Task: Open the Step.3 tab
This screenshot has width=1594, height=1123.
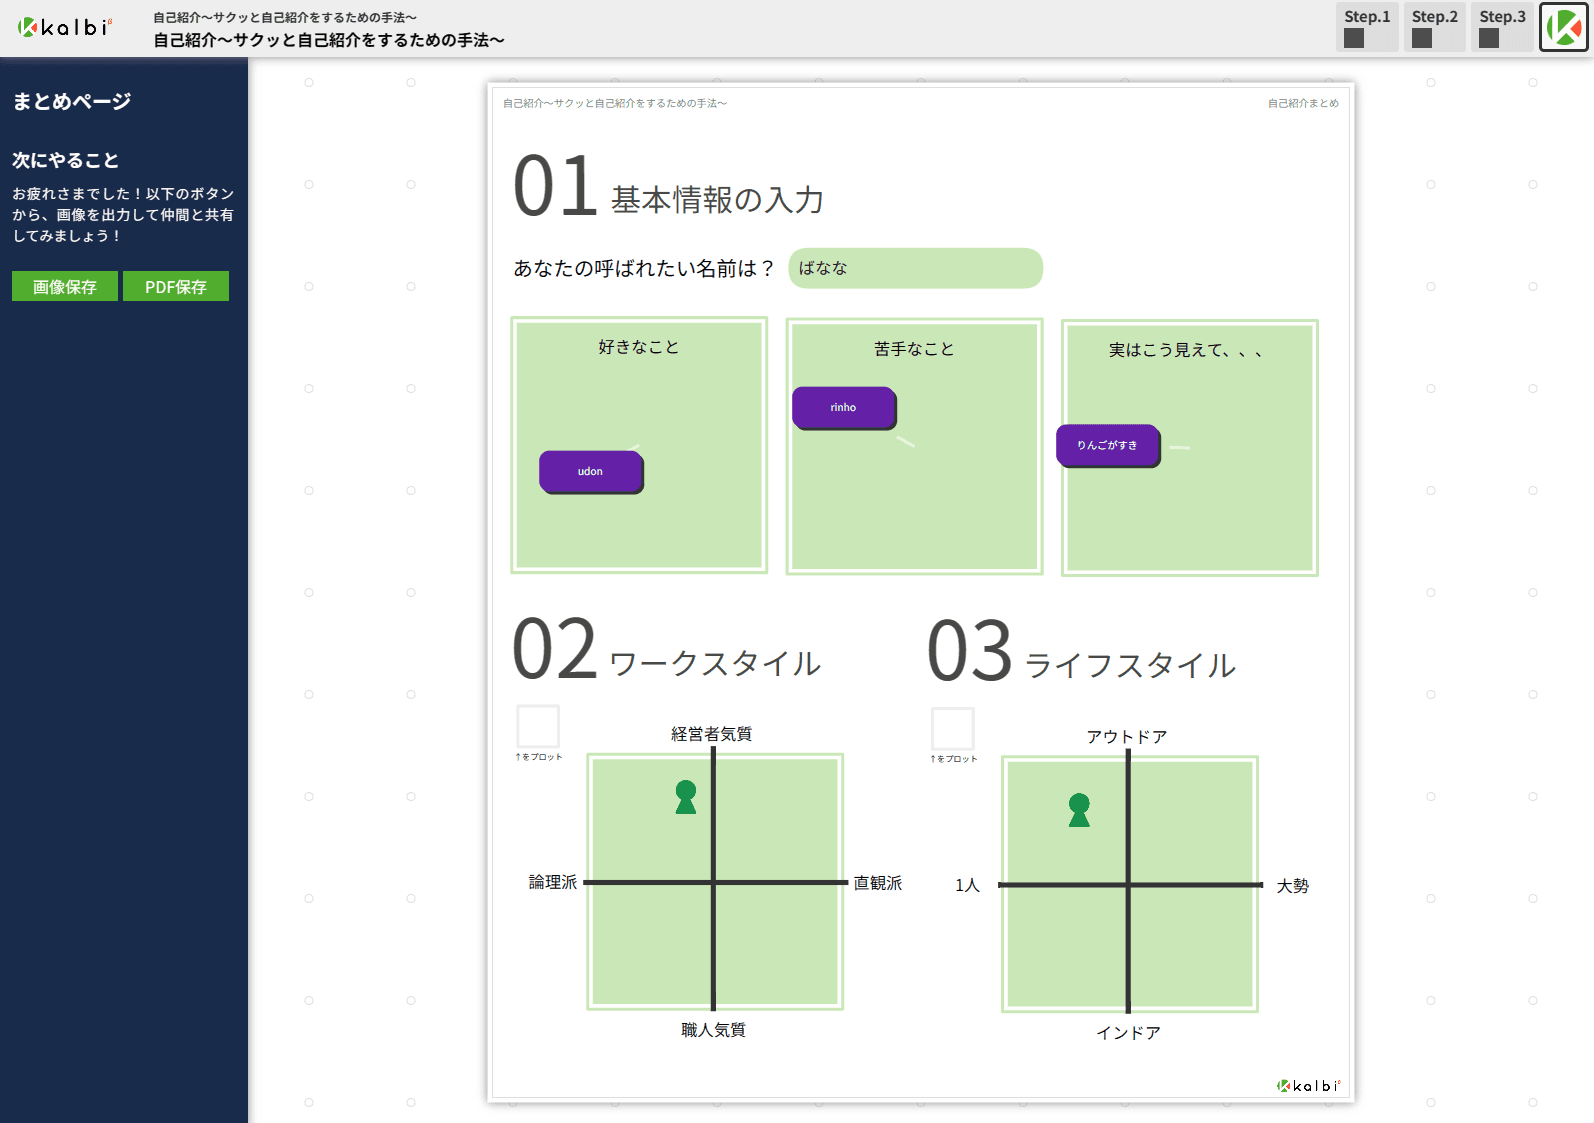Action: tap(1502, 27)
